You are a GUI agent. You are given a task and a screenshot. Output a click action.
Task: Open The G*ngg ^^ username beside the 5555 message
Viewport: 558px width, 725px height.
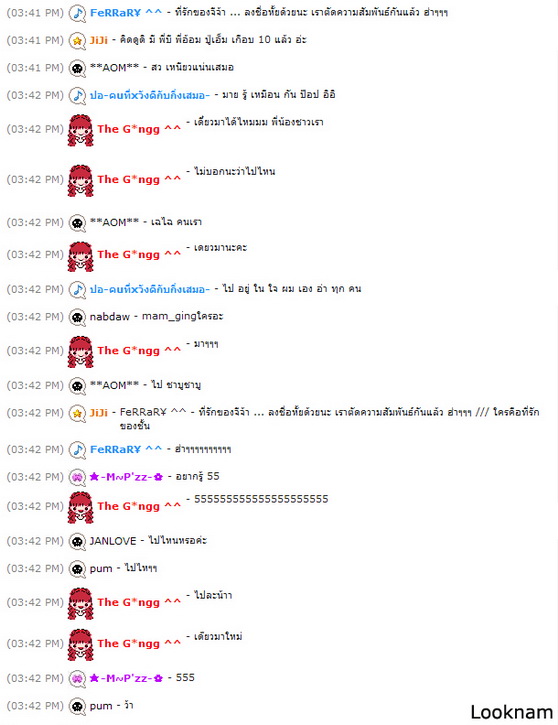tap(139, 506)
